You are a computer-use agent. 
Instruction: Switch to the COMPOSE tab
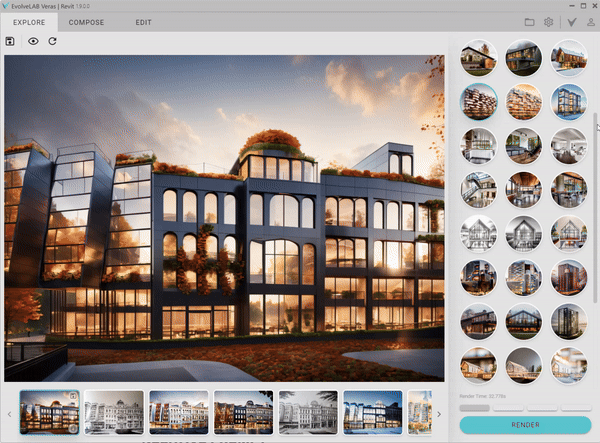(x=86, y=23)
